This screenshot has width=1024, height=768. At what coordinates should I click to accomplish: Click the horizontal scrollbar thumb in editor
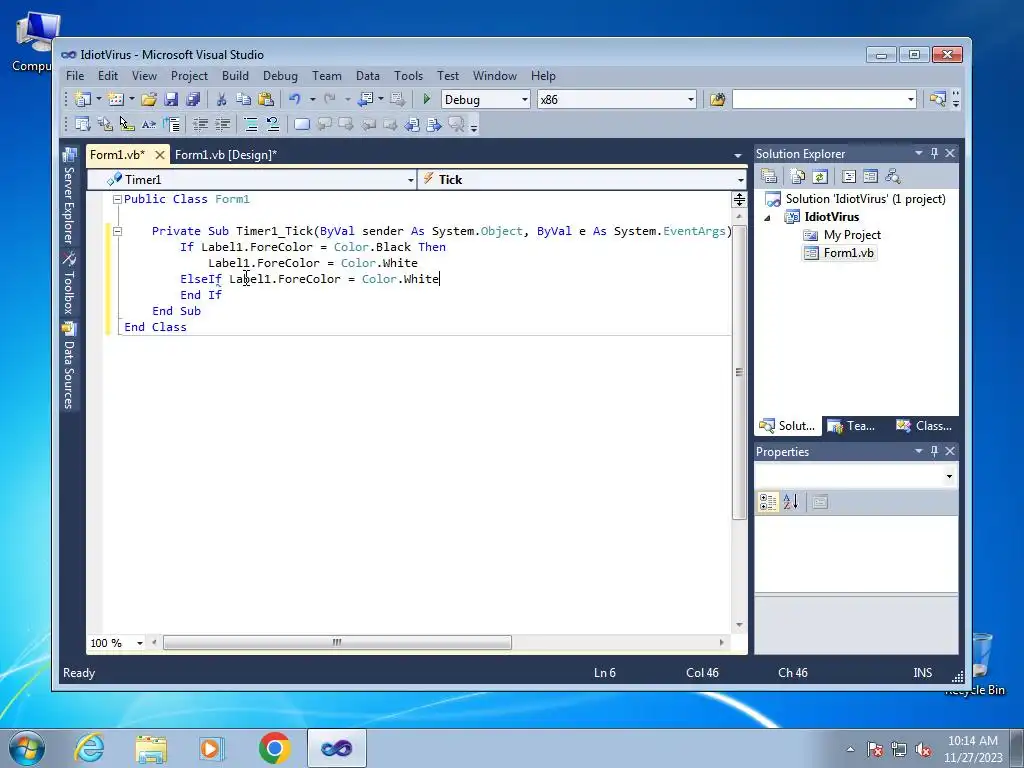(337, 643)
